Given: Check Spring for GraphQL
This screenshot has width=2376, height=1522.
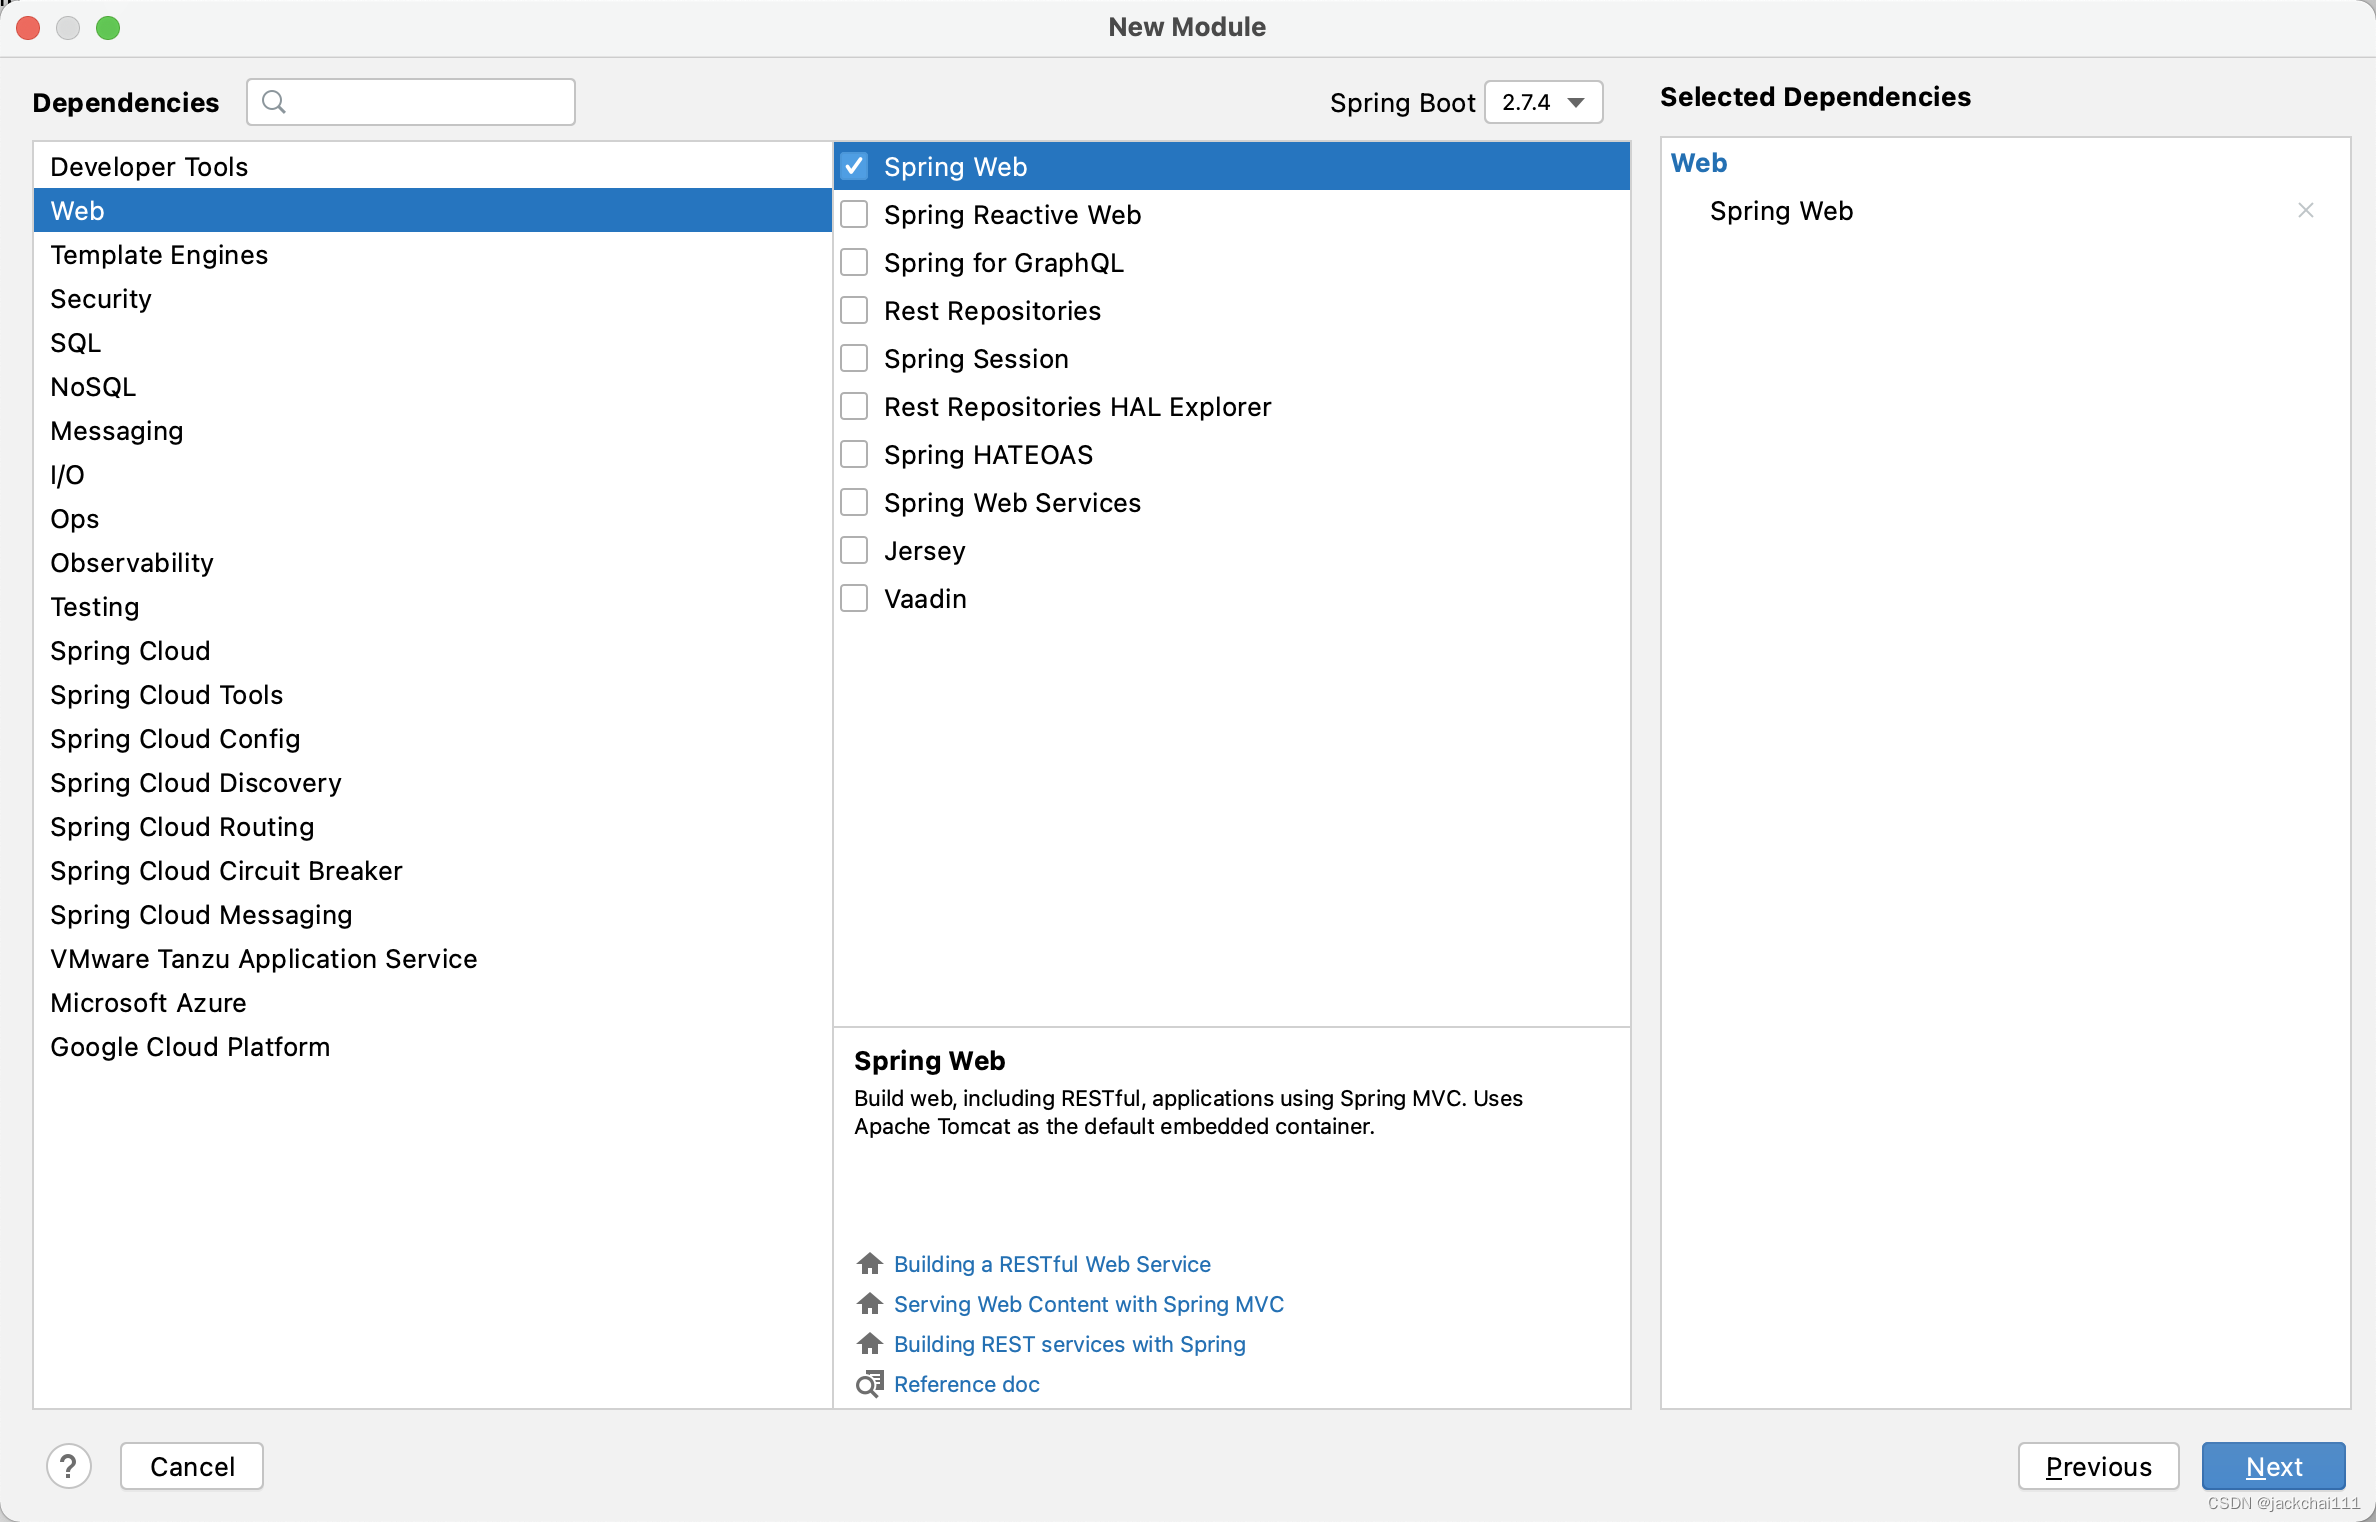Looking at the screenshot, I should coord(854,262).
